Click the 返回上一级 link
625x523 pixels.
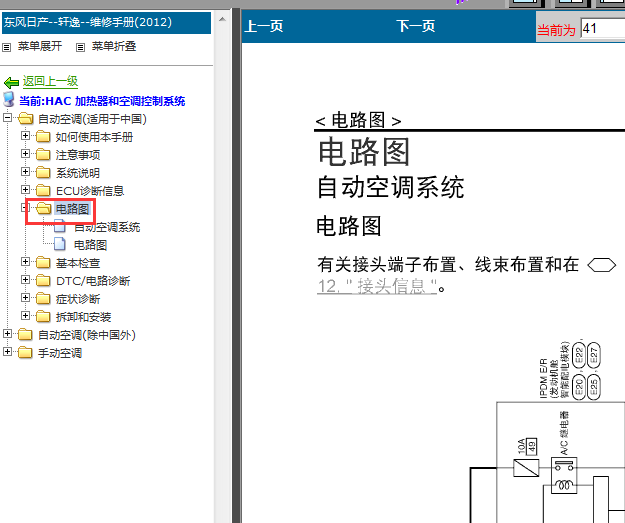(x=50, y=82)
